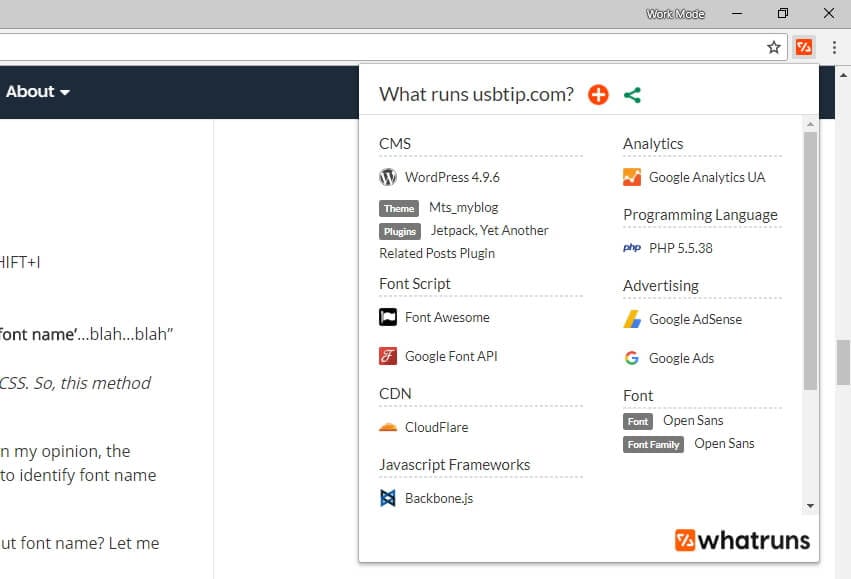Image resolution: width=851 pixels, height=579 pixels.
Task: Click the Google Analytics UA icon
Action: (x=632, y=177)
